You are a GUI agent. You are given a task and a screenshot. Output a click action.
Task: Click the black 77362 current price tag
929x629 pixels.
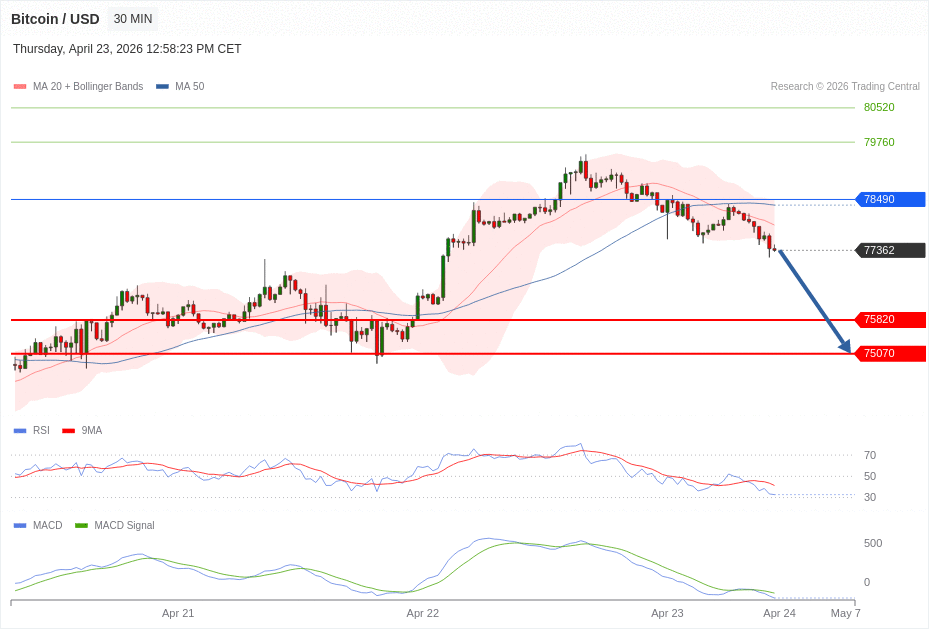tap(889, 250)
